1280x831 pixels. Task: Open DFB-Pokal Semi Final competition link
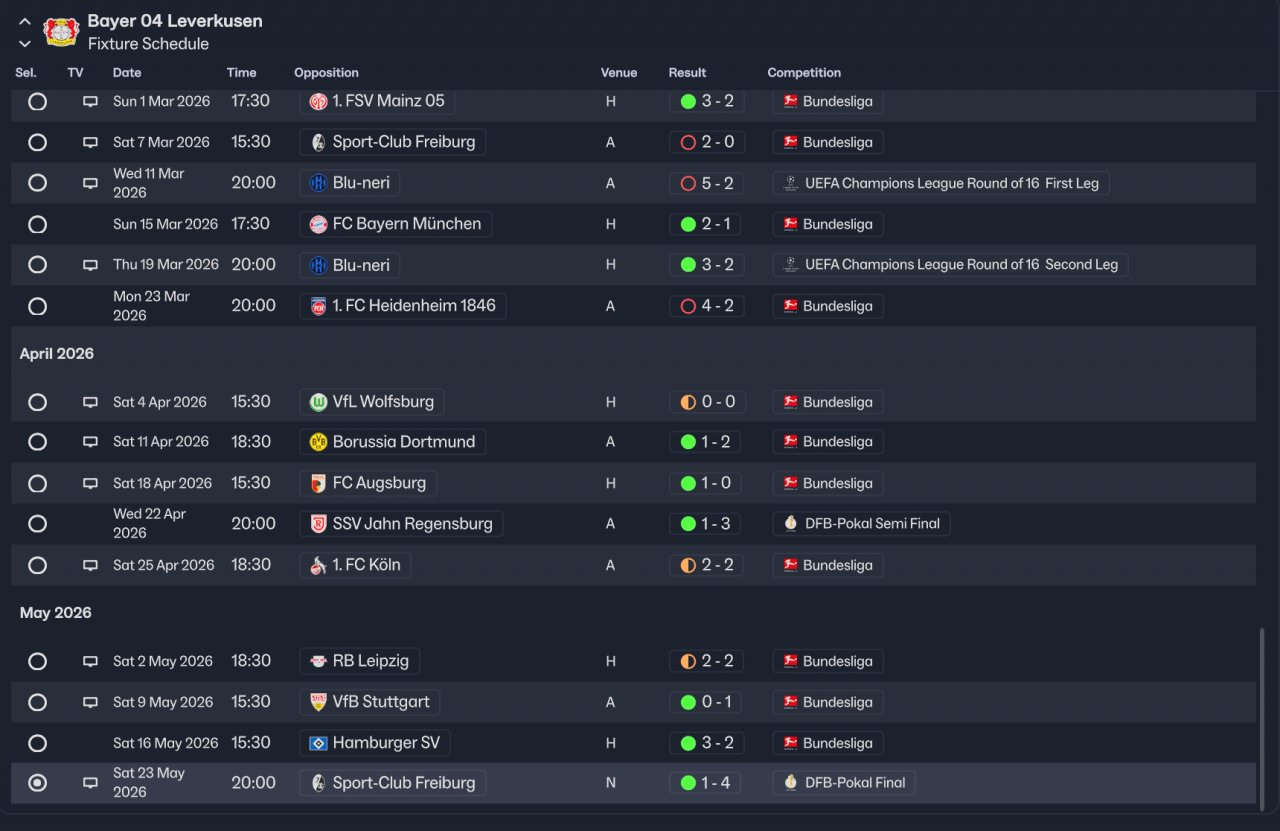(861, 524)
